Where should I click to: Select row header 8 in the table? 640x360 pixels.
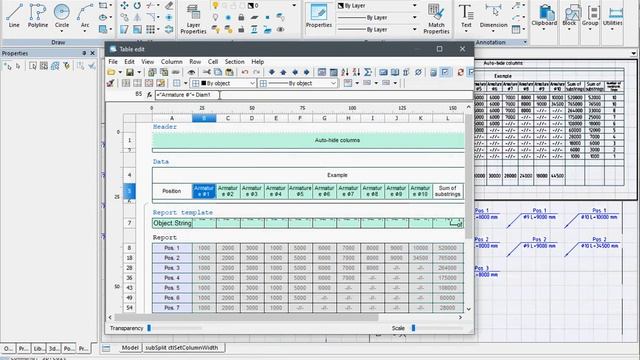[x=129, y=248]
